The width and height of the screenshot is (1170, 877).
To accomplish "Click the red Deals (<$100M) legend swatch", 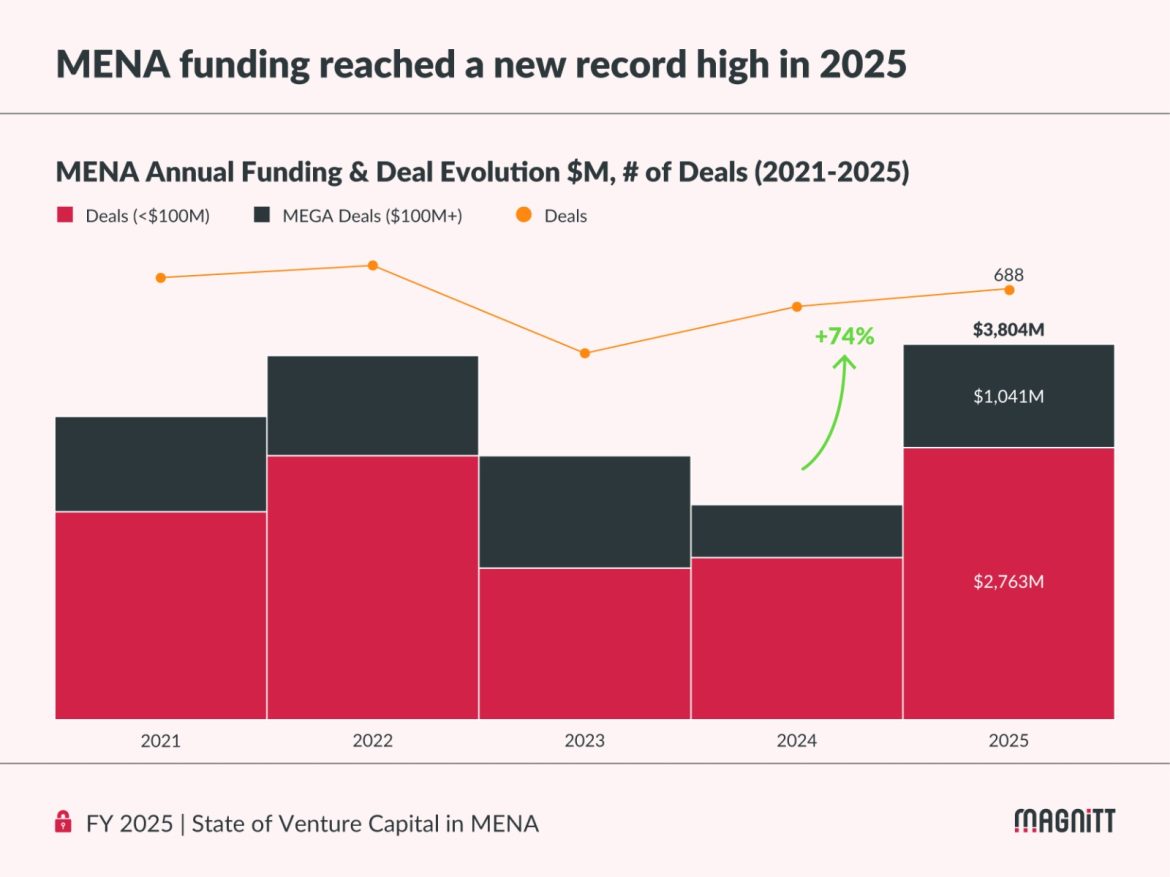I will pos(65,215).
